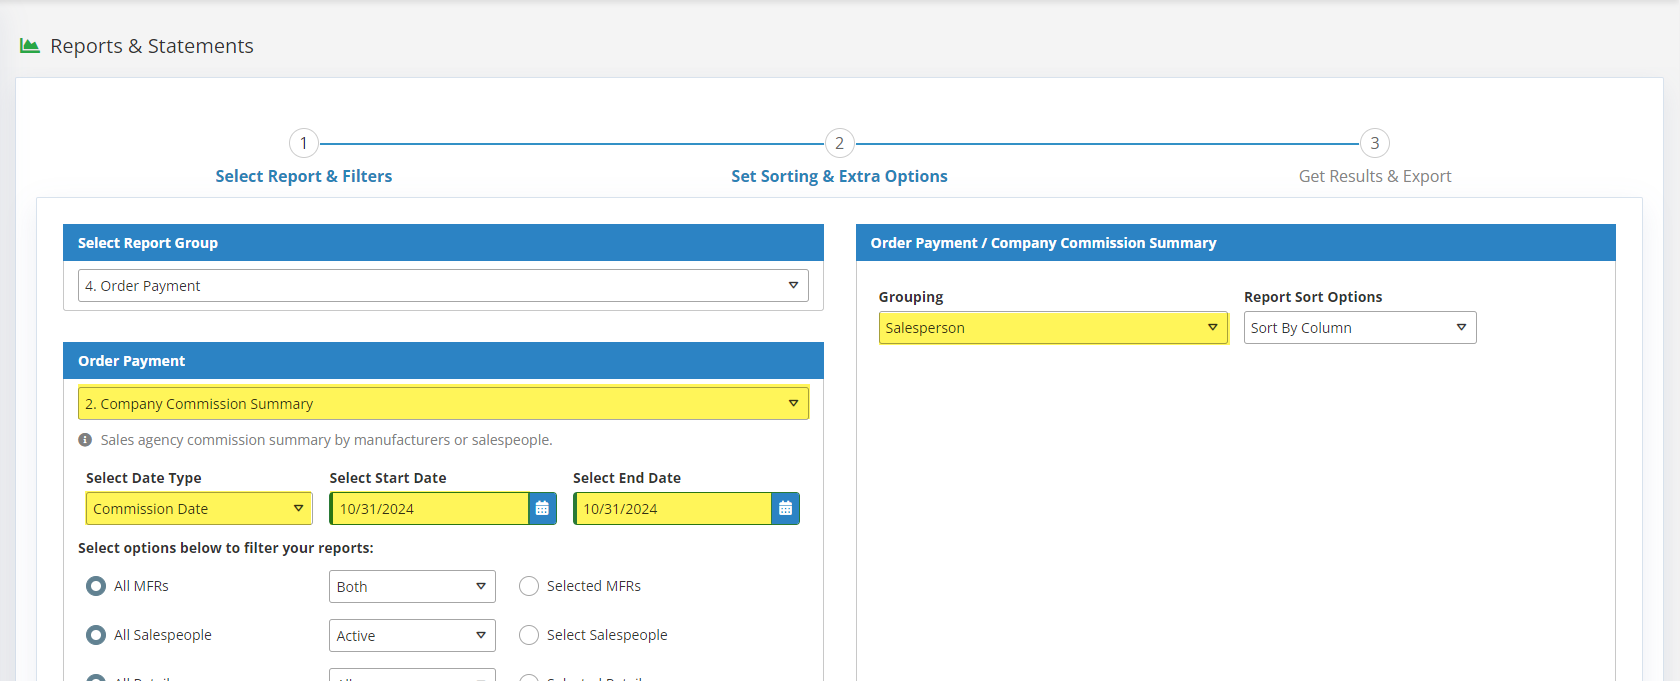
Task: Click the info icon beside commission summary description
Action: point(85,440)
